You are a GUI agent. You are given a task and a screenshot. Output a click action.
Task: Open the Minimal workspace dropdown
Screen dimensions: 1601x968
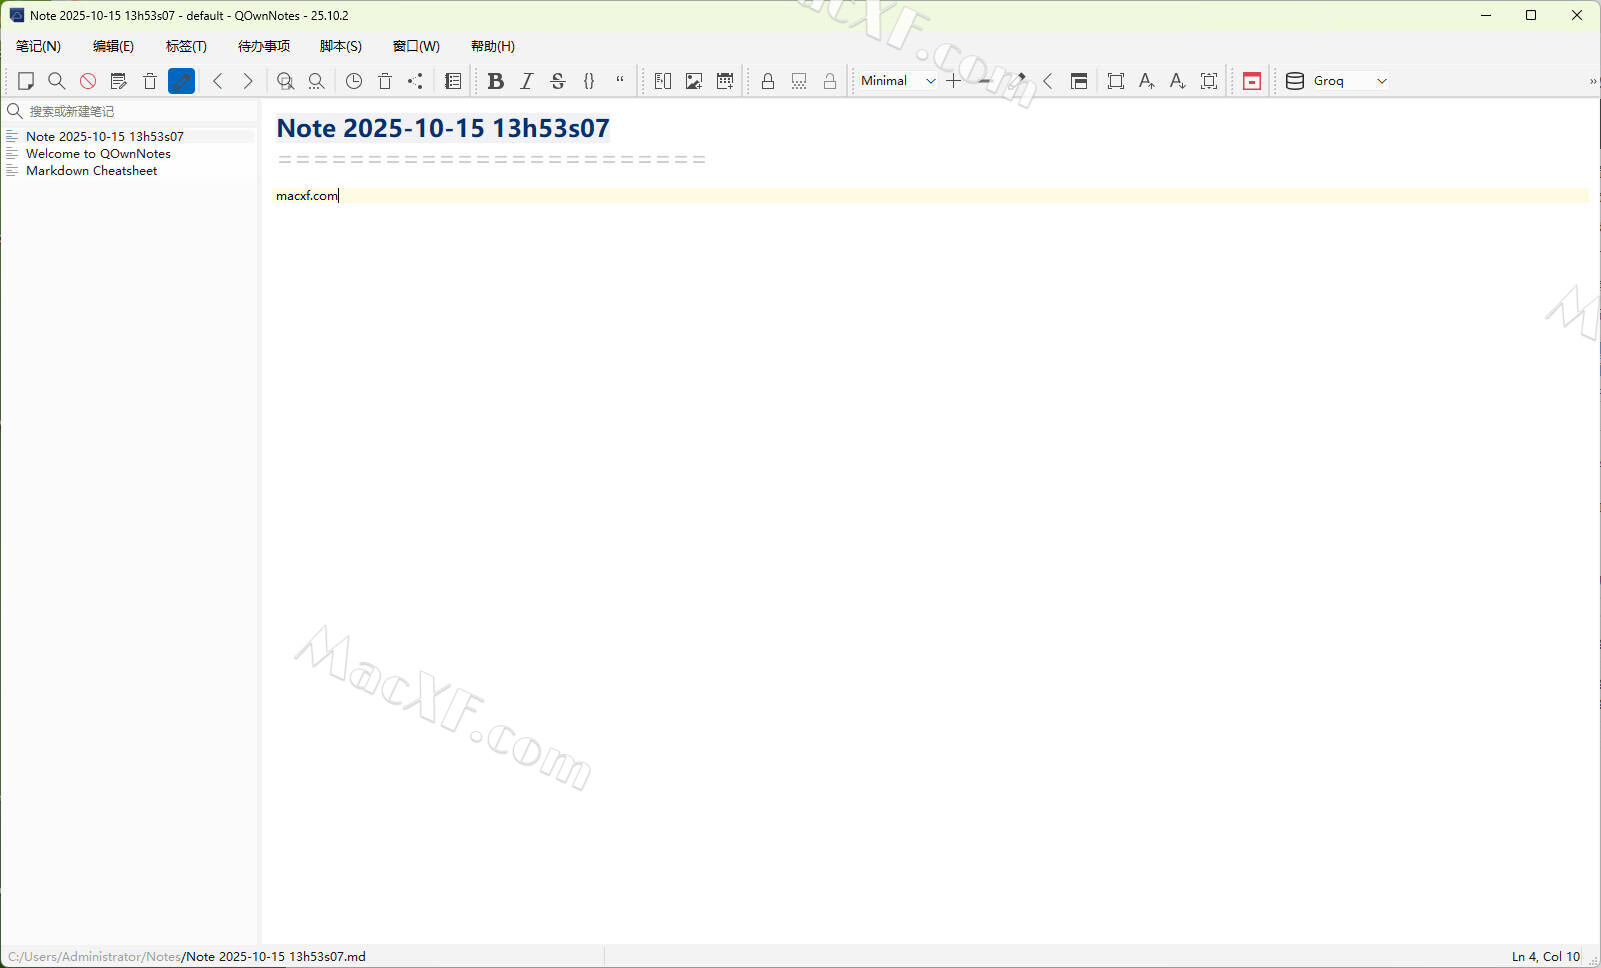click(898, 81)
